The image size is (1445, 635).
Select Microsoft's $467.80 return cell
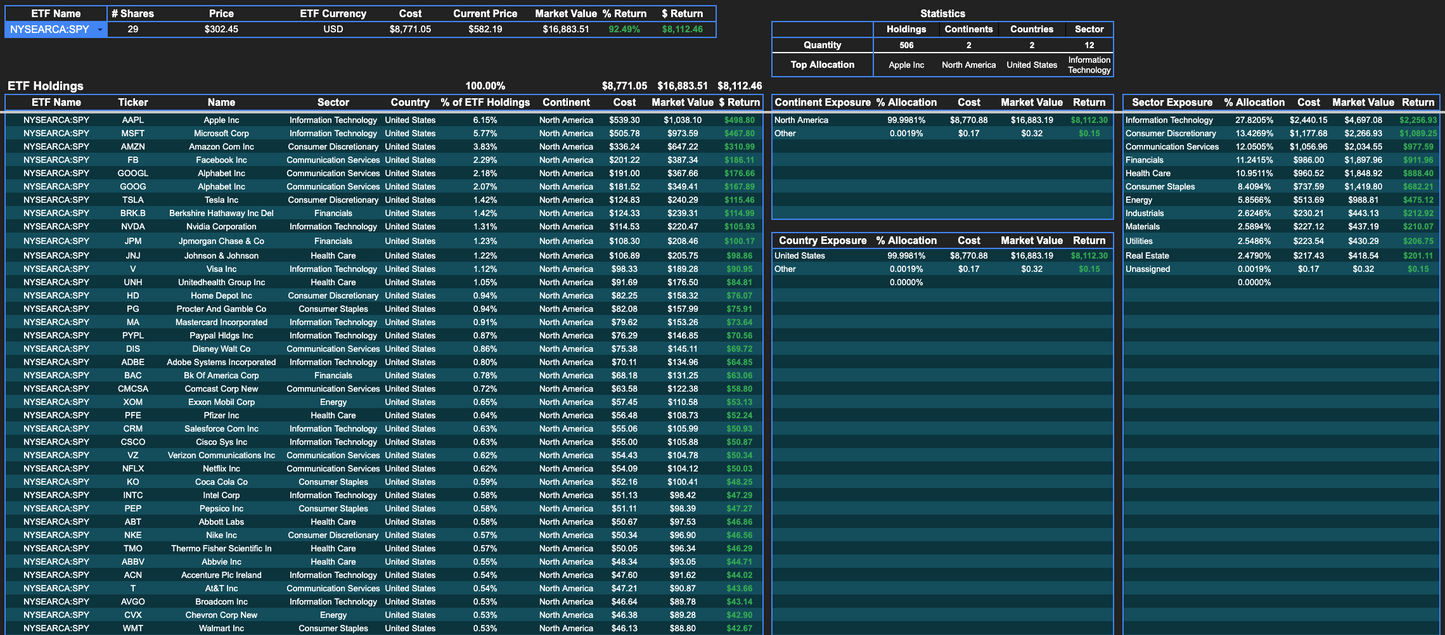pos(739,133)
